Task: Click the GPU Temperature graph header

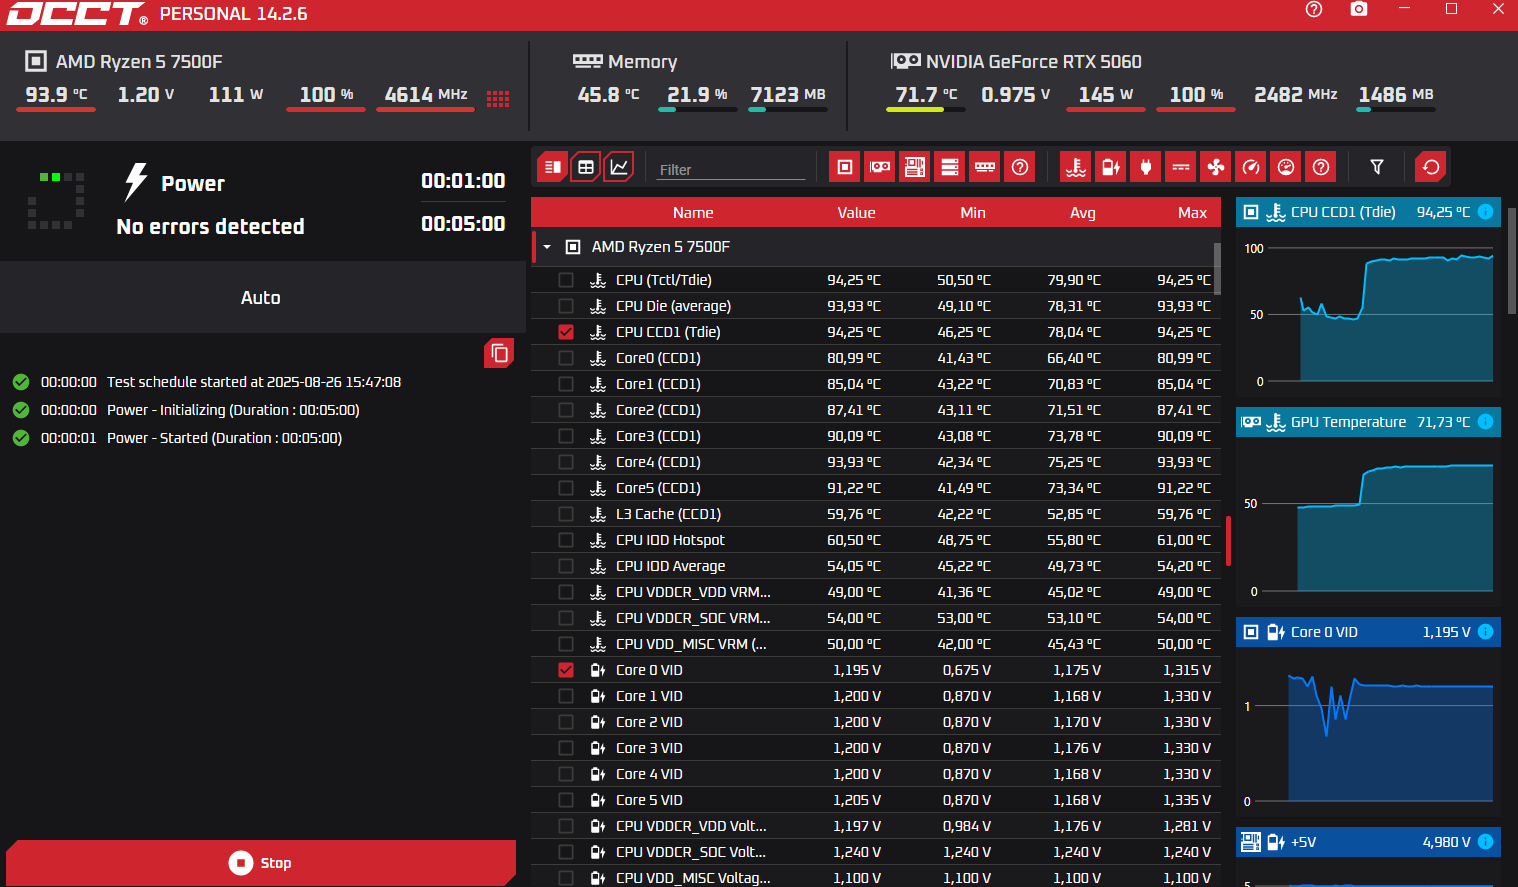Action: click(1368, 422)
